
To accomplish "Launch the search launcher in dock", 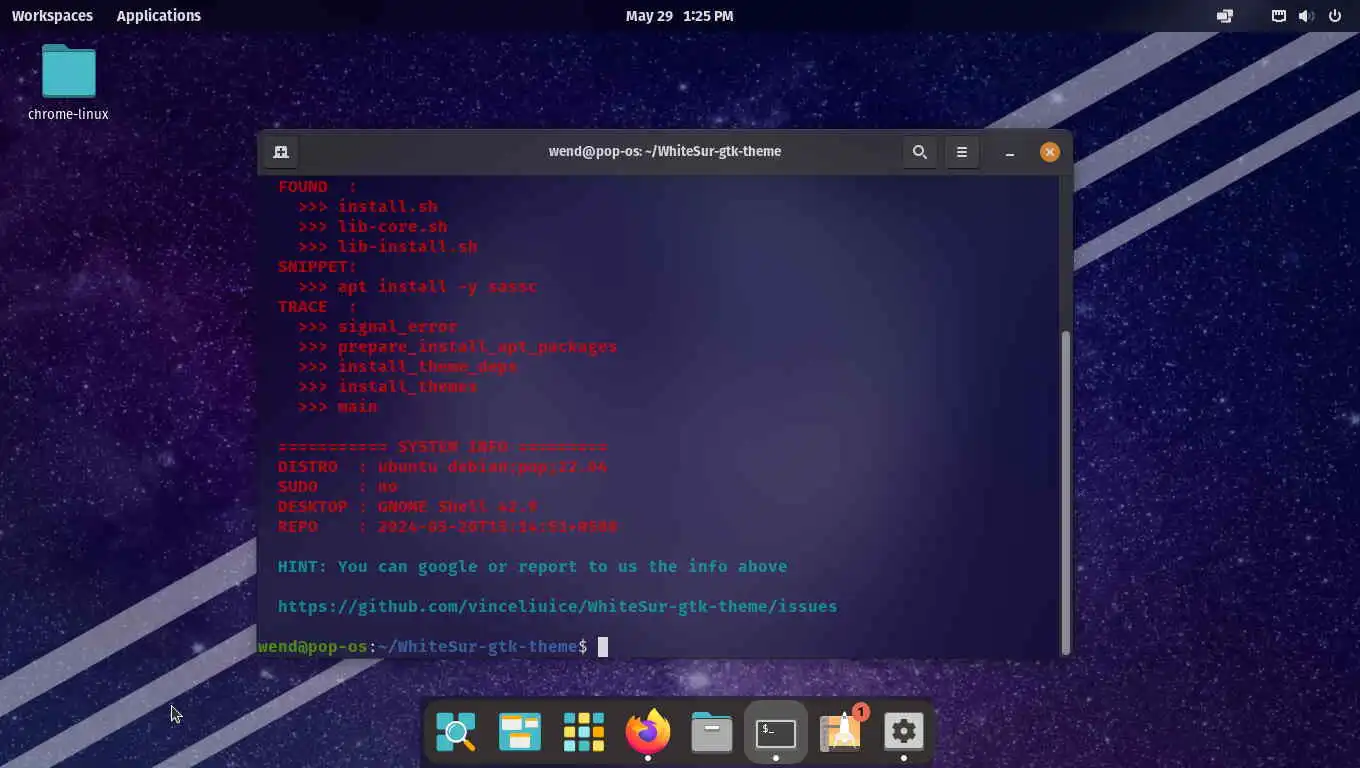I will click(456, 732).
